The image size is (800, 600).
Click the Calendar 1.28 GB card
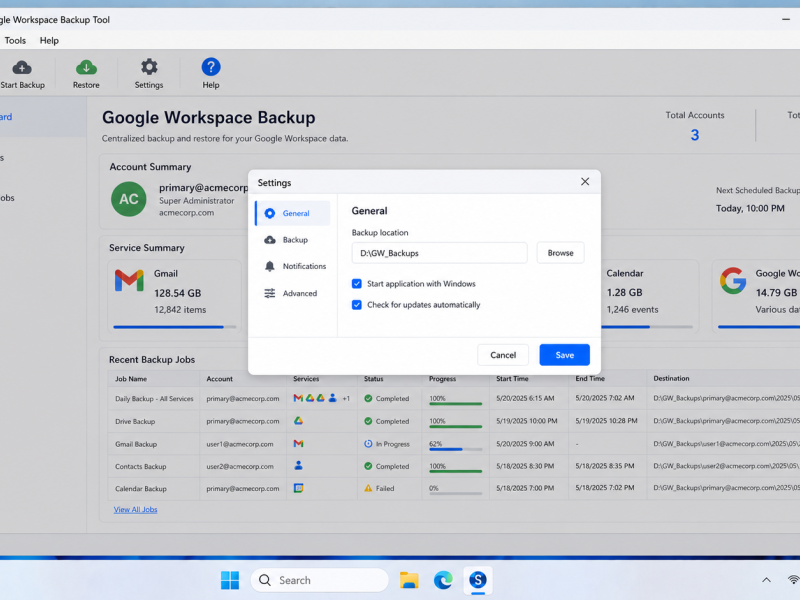click(x=648, y=296)
